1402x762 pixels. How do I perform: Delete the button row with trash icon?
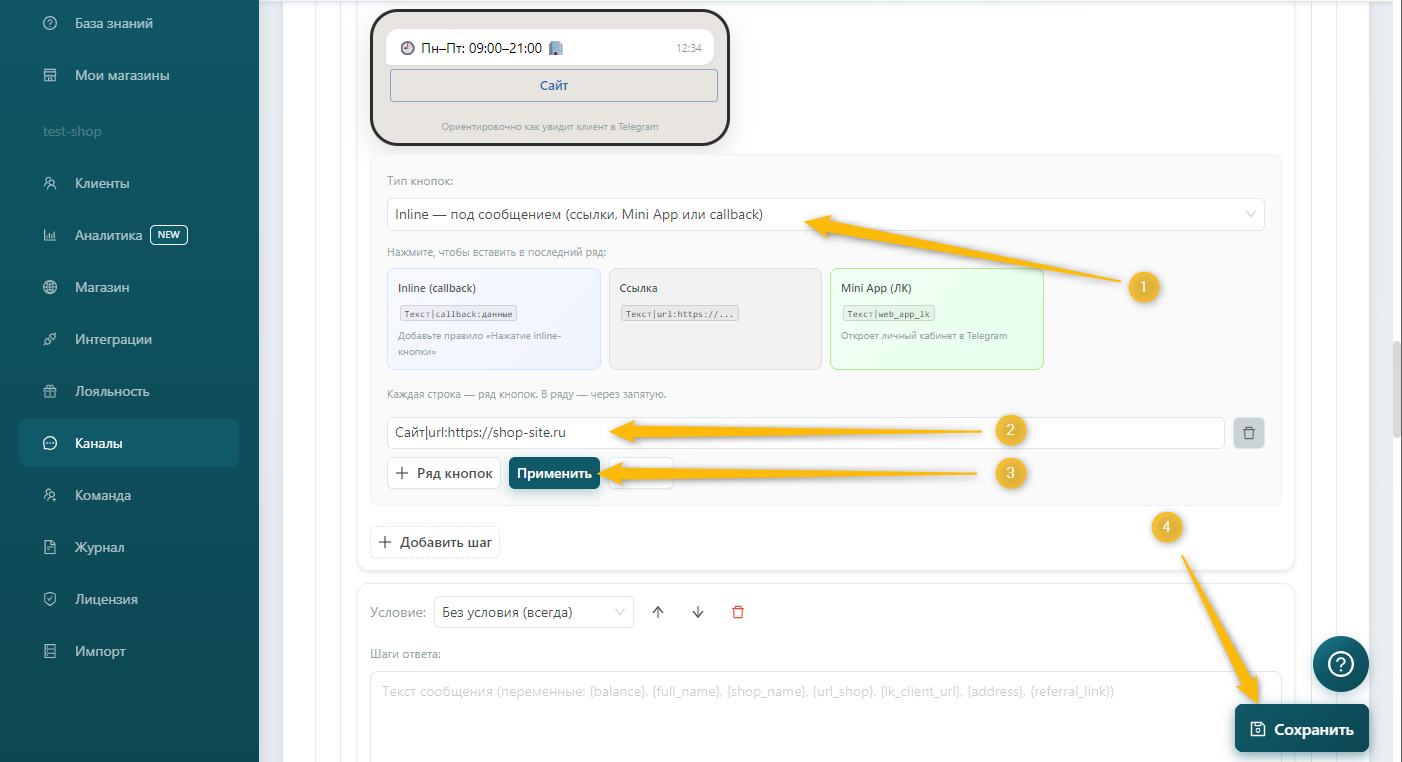tap(1249, 433)
